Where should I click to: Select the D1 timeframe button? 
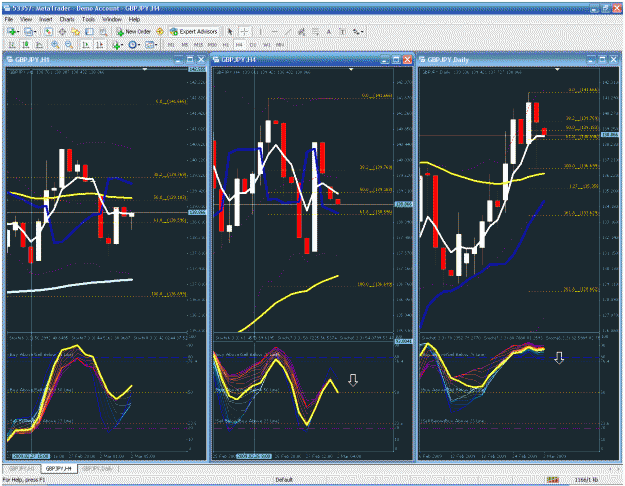point(253,45)
